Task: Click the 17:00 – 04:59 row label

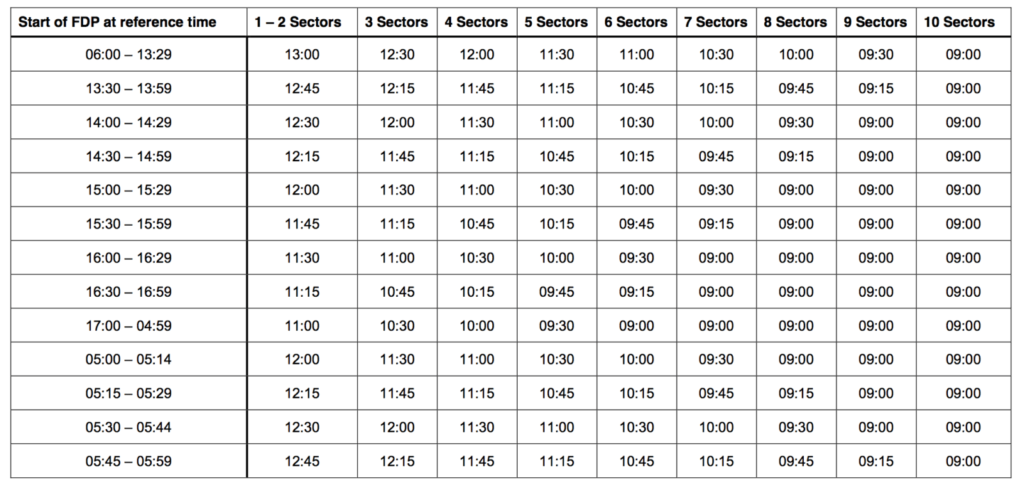Action: pyautogui.click(x=129, y=326)
